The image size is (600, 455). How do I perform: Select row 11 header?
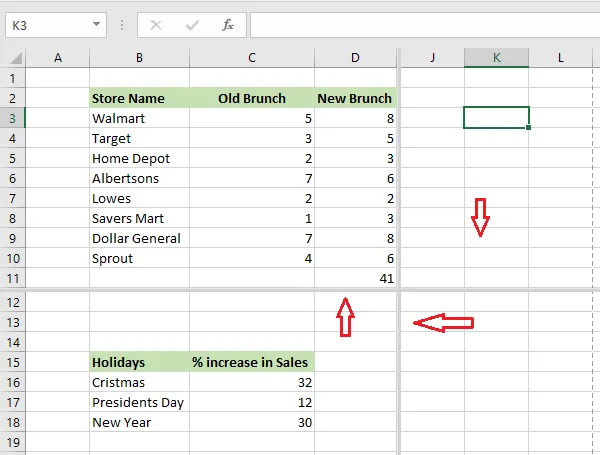[13, 278]
